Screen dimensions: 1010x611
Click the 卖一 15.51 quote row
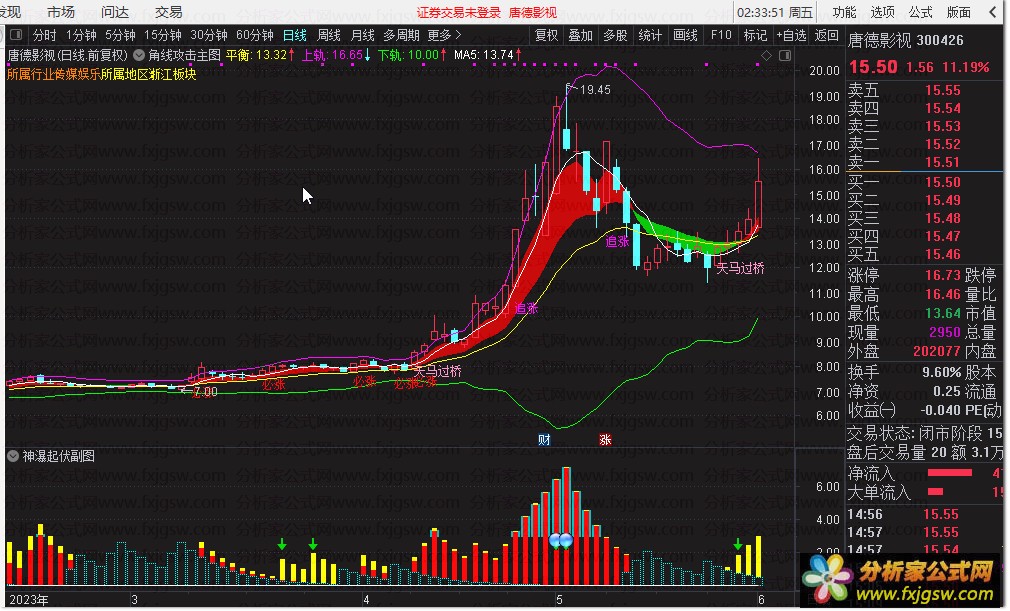[904, 162]
